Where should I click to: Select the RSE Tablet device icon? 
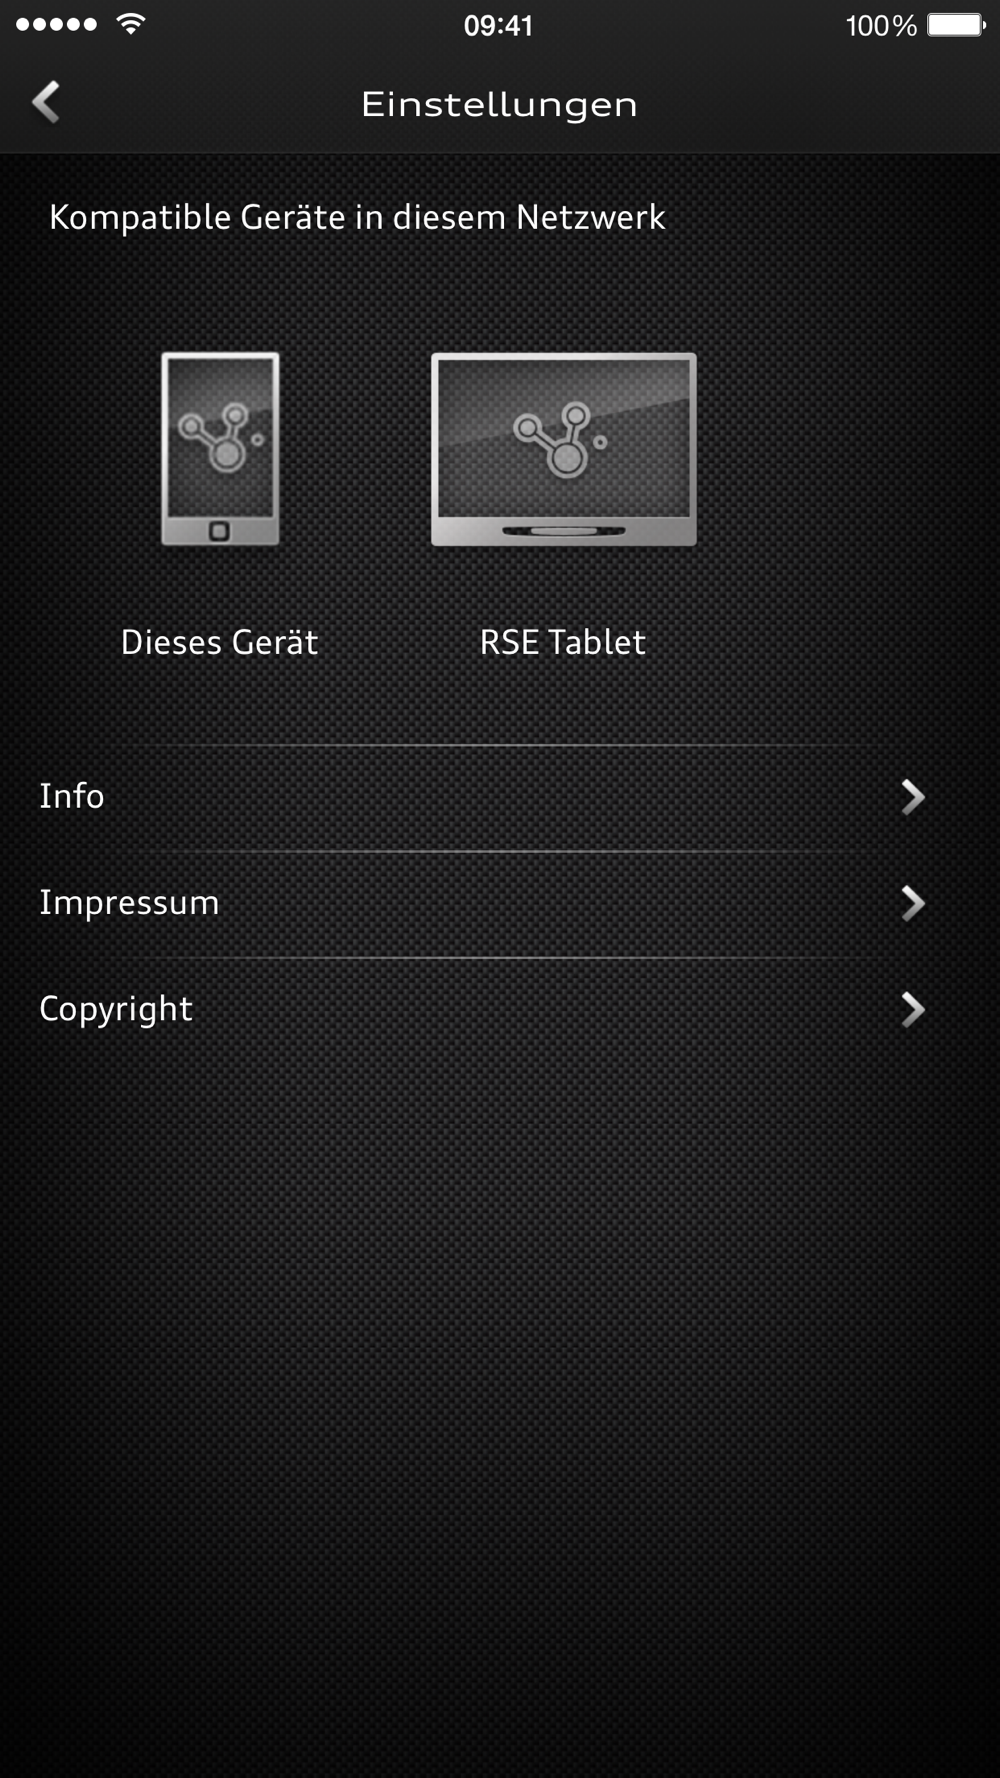pyautogui.click(x=563, y=448)
